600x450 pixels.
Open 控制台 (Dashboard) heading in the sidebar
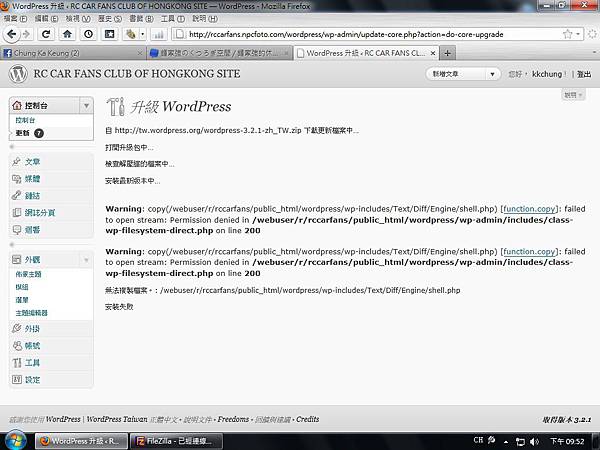point(36,106)
